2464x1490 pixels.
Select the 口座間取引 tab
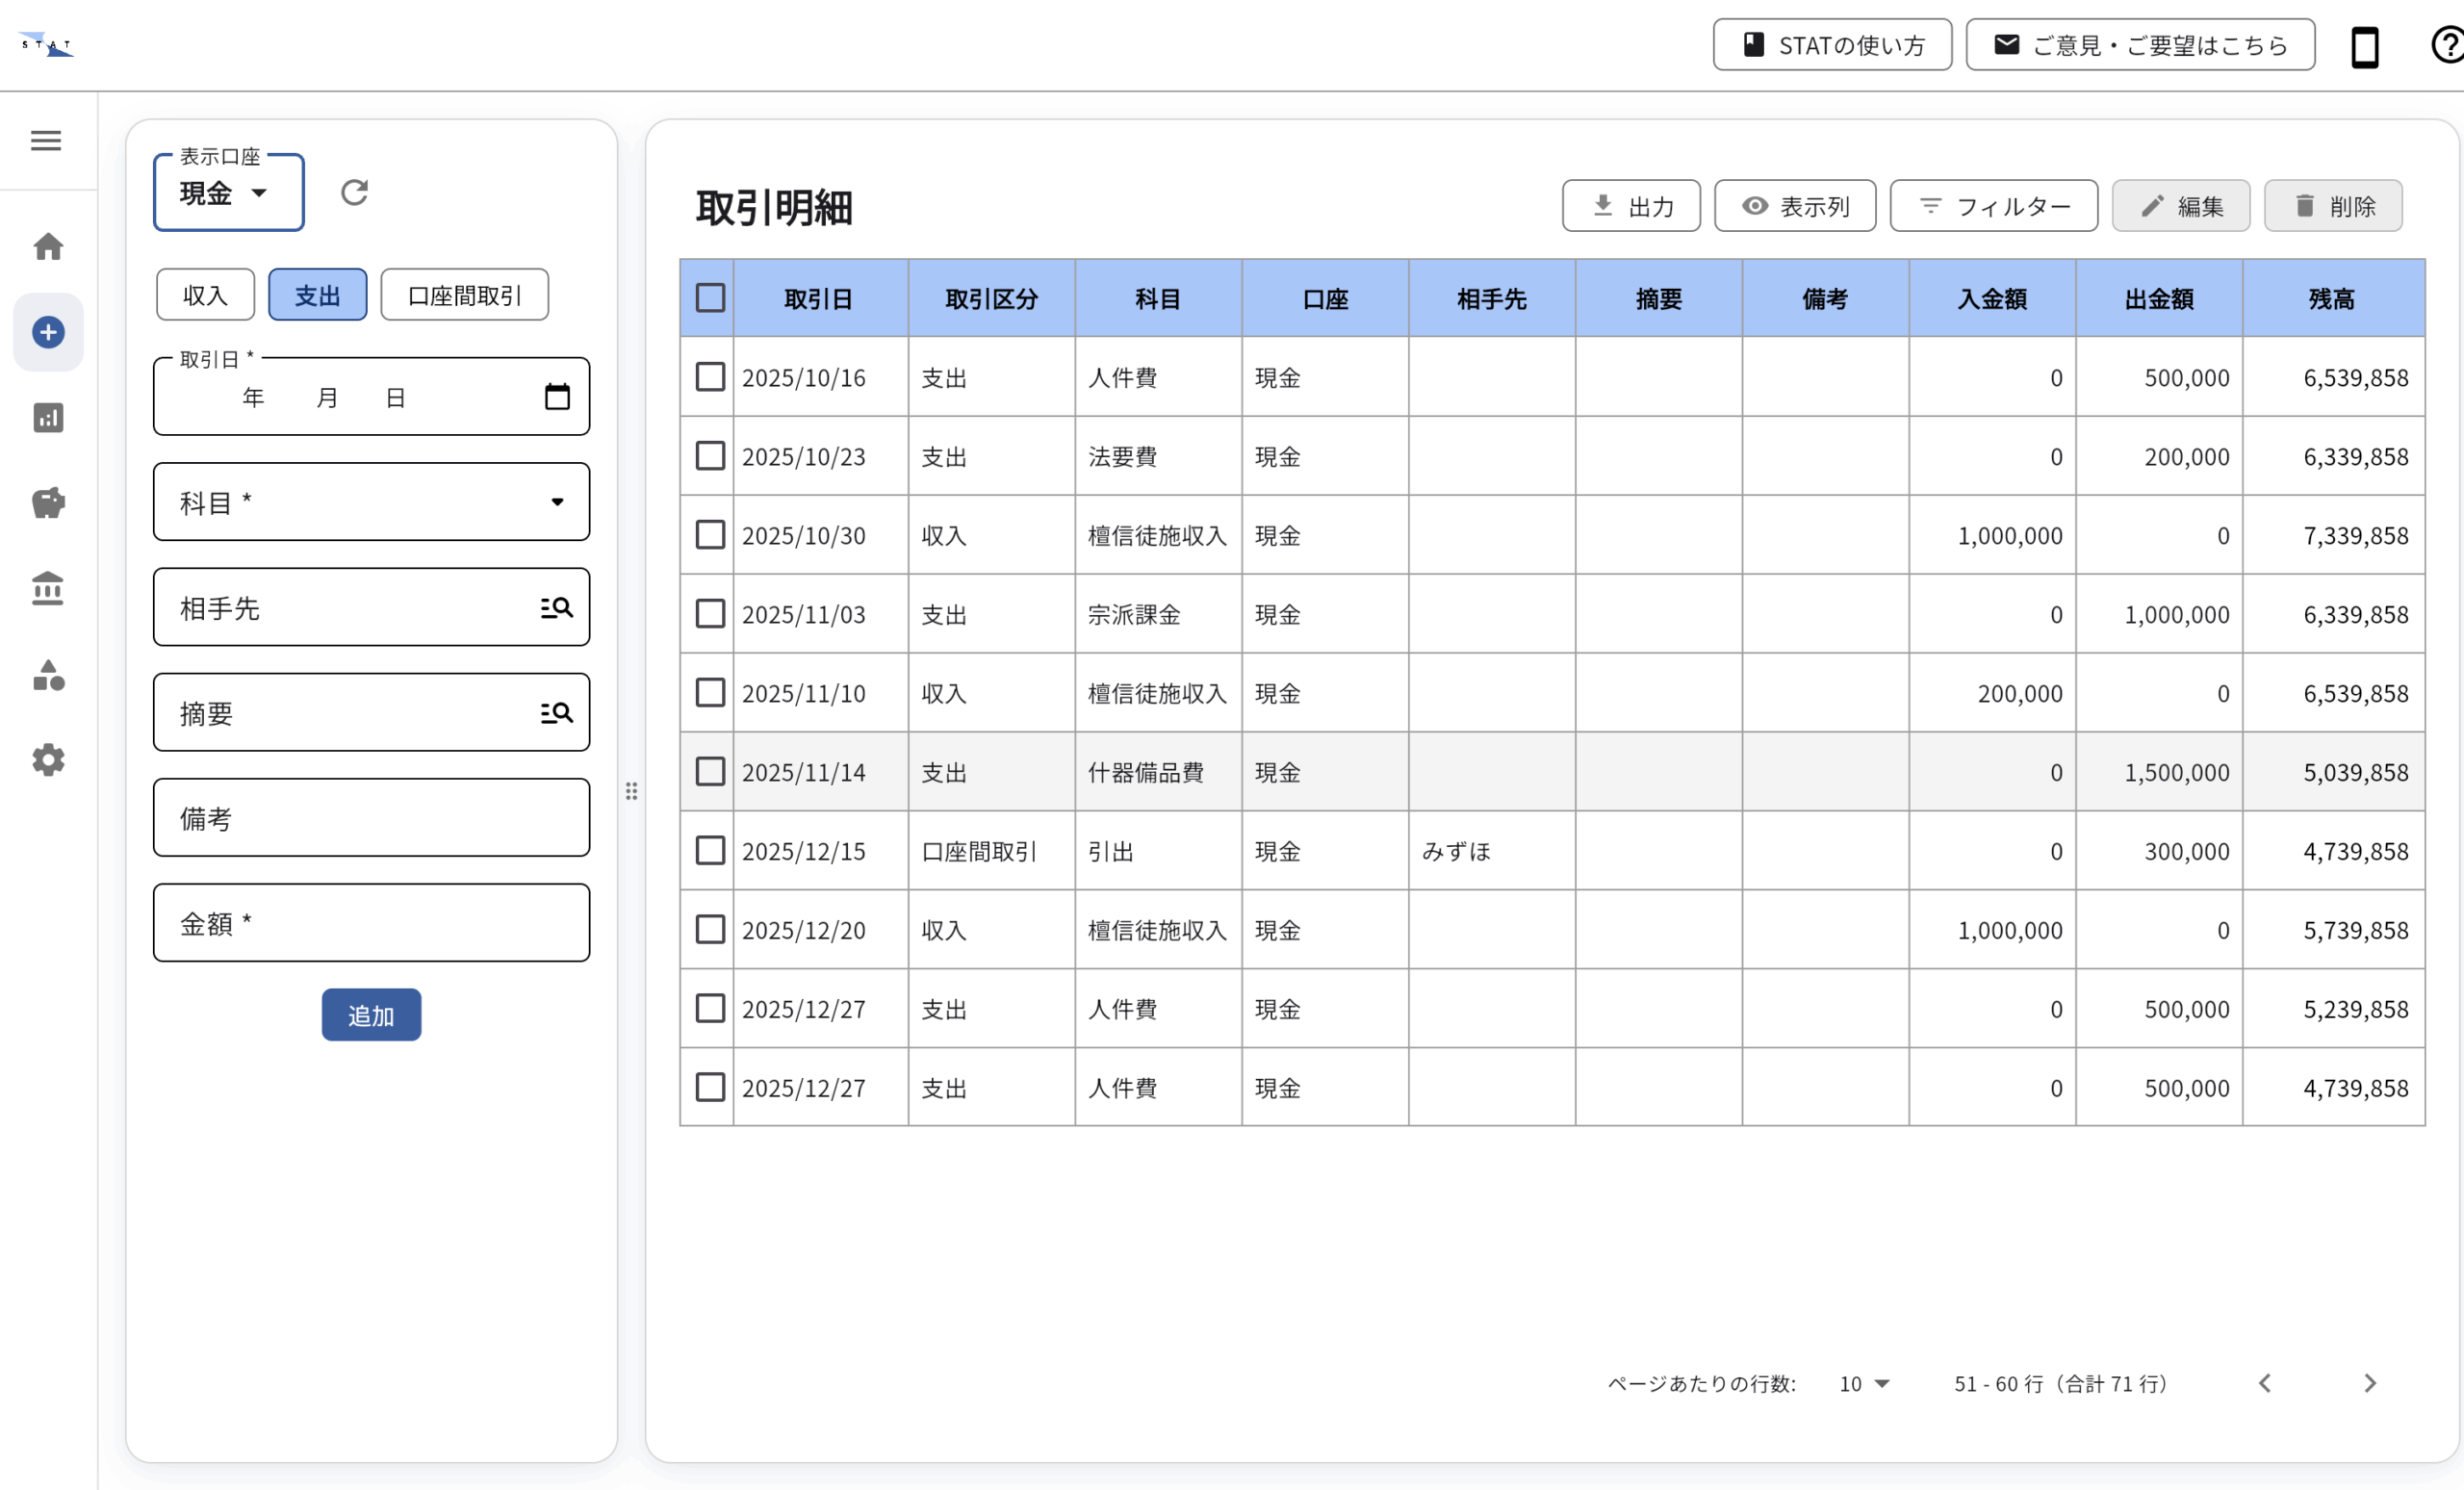tap(464, 295)
